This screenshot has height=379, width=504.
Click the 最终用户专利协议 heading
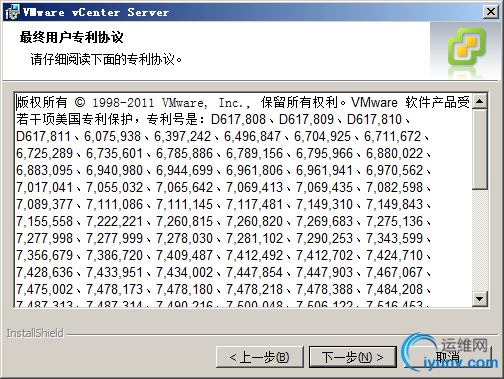tap(71, 37)
